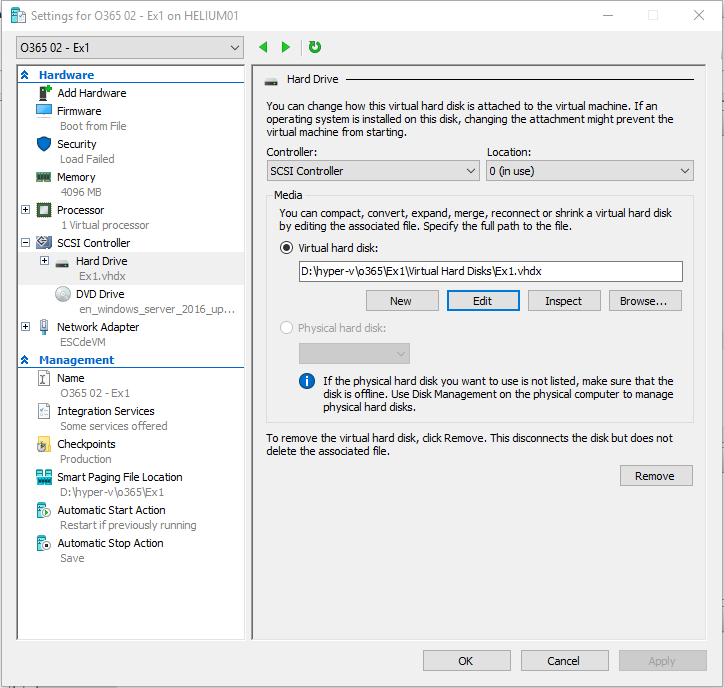
Task: Go to next virtual machine with green forward arrow
Action: pos(285,47)
